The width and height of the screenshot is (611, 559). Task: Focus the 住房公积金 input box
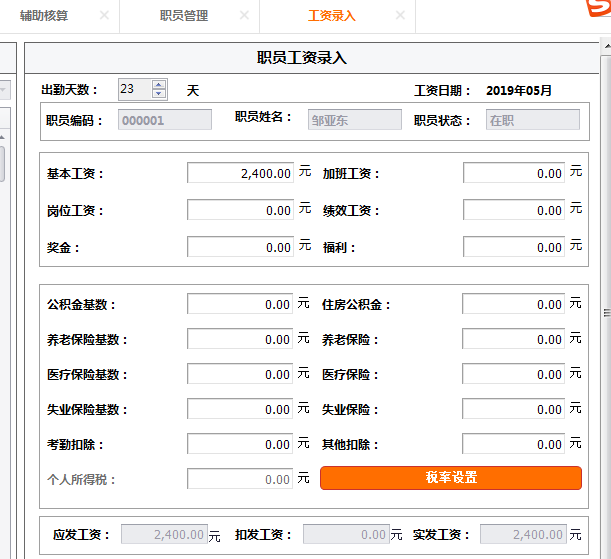coord(514,304)
